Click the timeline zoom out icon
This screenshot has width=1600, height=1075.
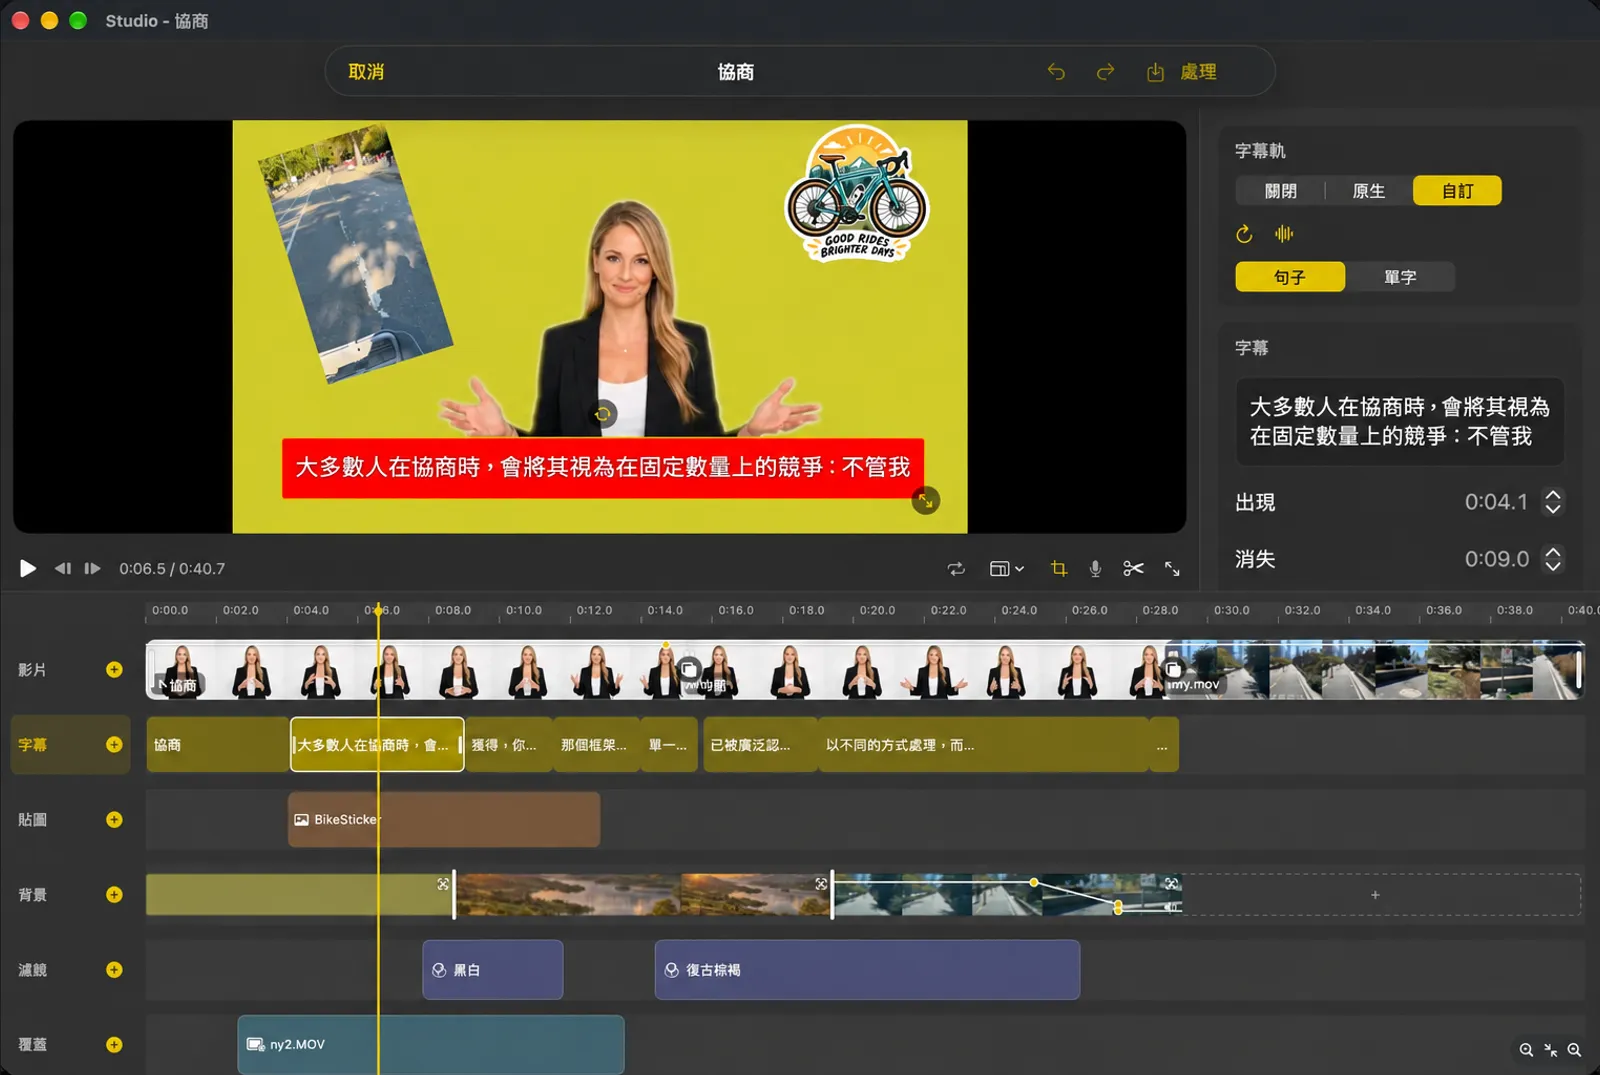pos(1526,1050)
